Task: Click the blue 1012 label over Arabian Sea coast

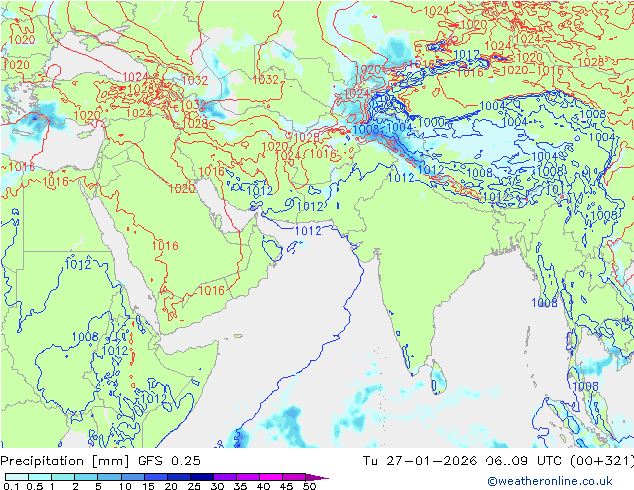Action: pyautogui.click(x=309, y=231)
